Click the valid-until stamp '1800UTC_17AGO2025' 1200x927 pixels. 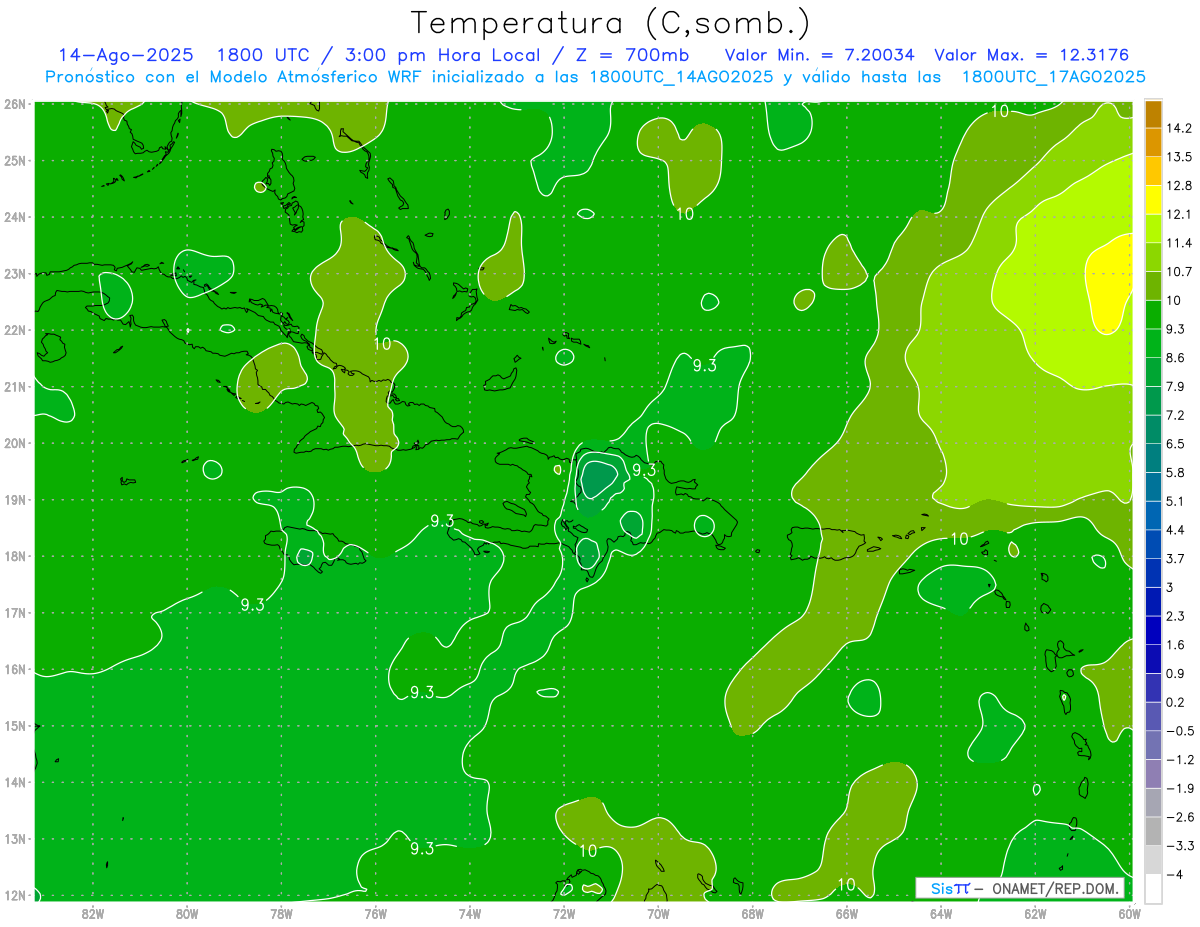pos(1053,77)
